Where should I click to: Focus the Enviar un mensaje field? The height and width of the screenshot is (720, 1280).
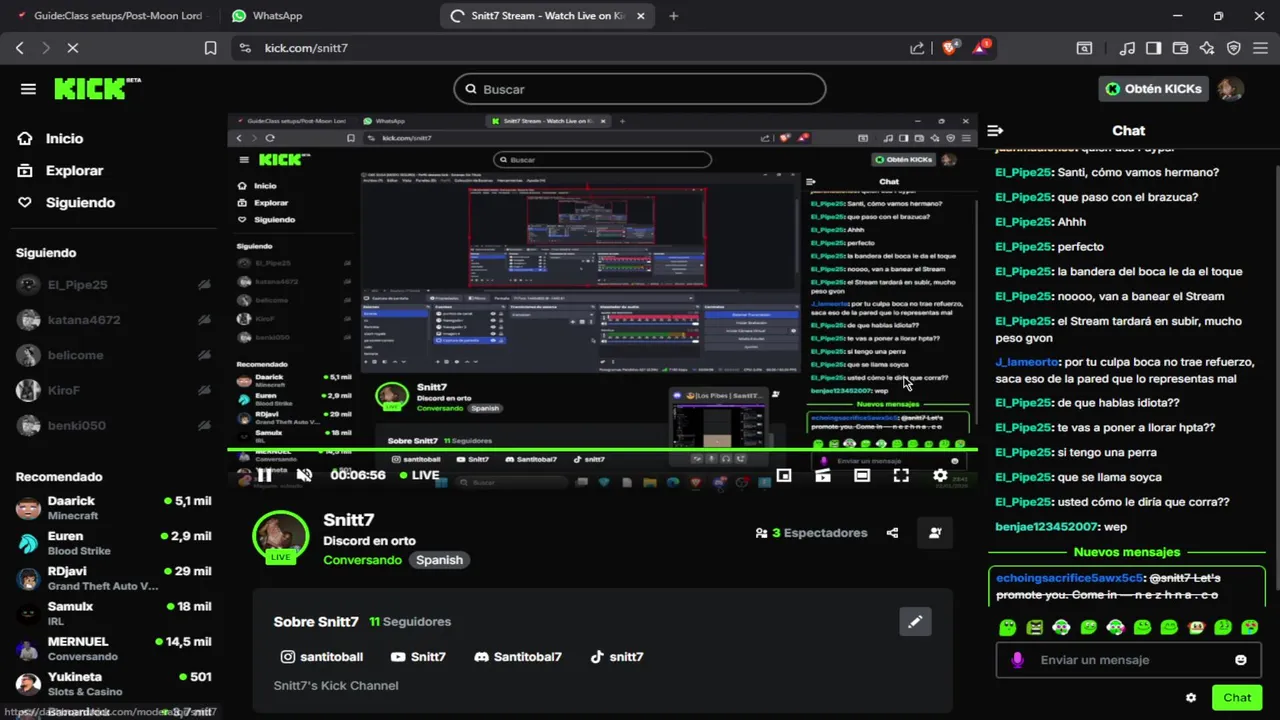tap(1130, 660)
